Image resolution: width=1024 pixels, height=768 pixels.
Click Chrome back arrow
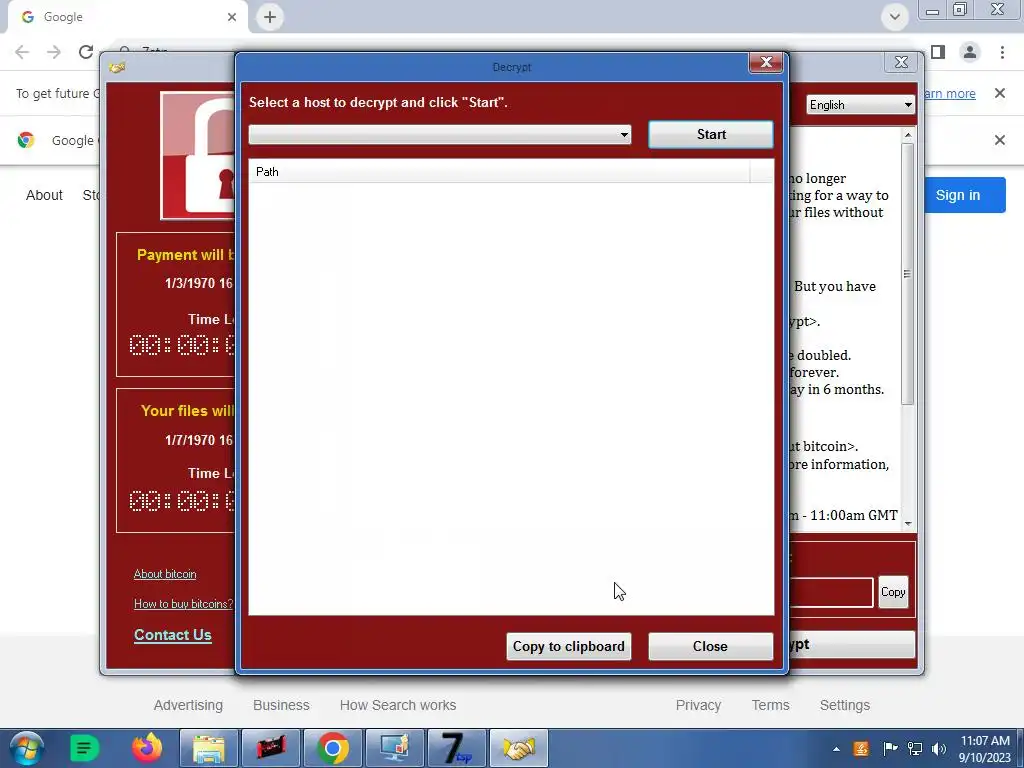[x=22, y=52]
